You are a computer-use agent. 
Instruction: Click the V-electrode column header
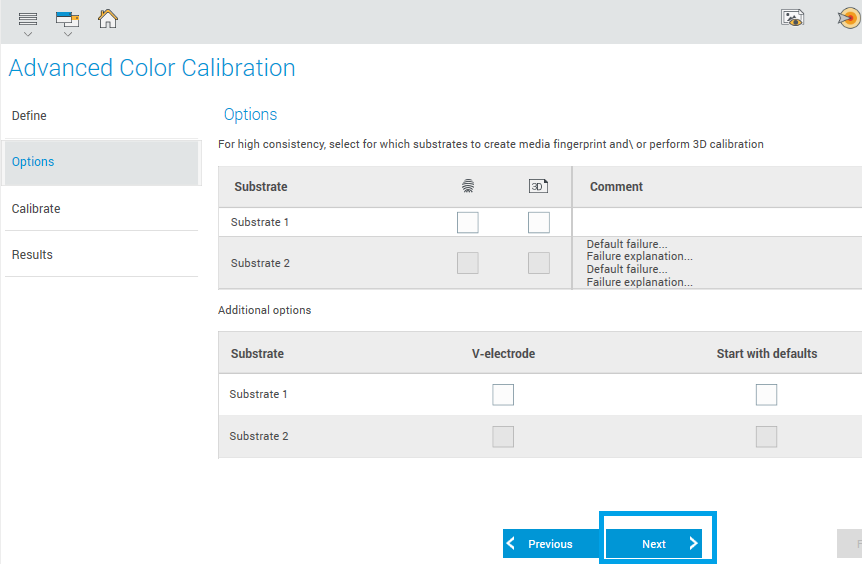pyautogui.click(x=503, y=353)
